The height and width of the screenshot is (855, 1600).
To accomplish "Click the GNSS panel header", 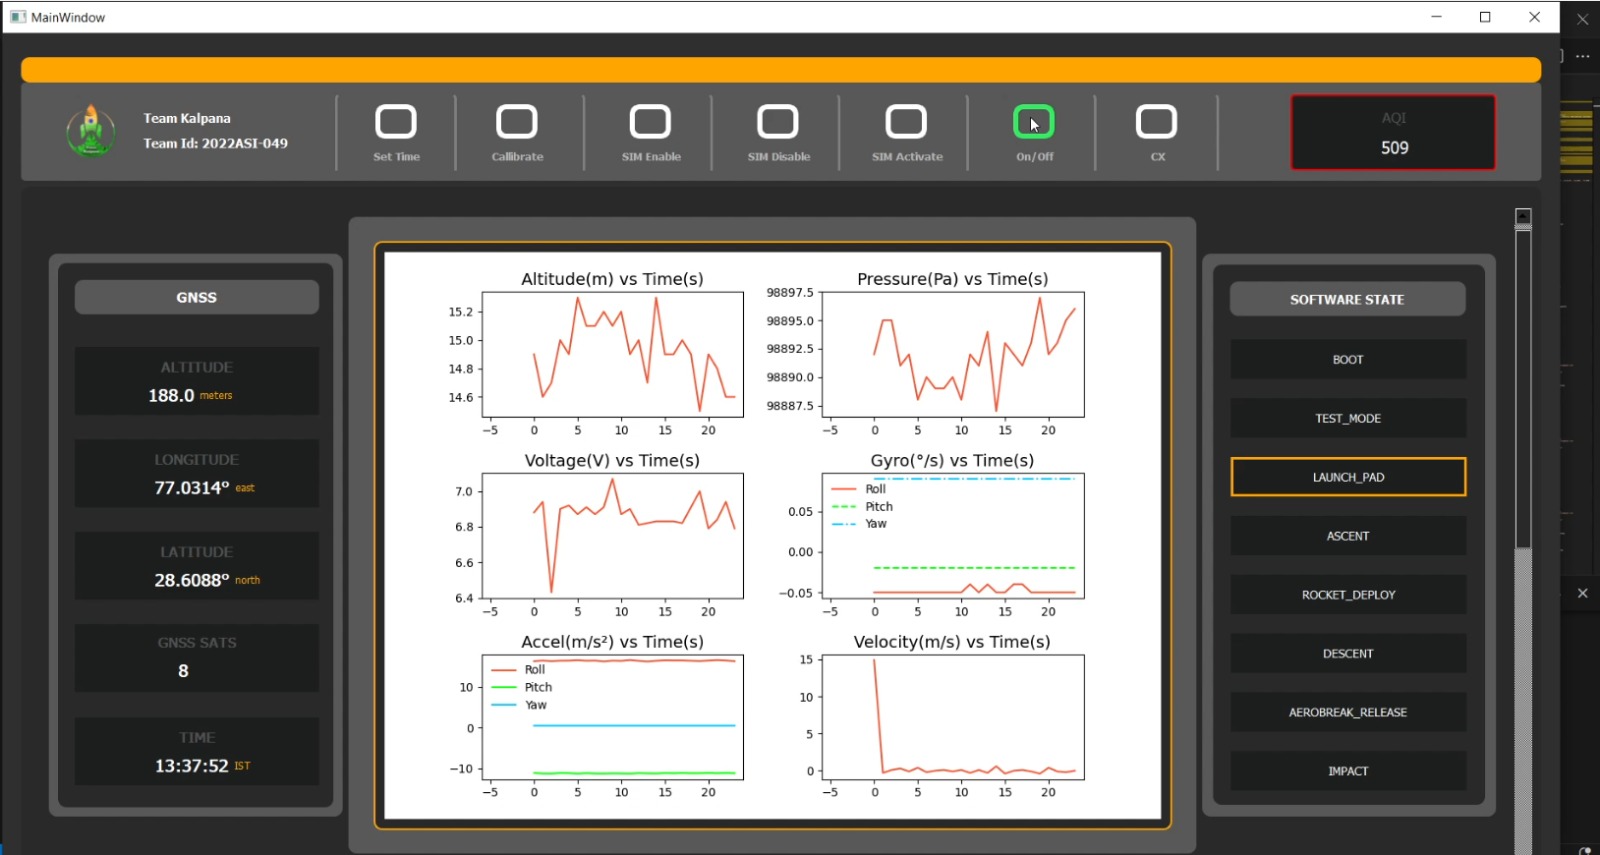I will pyautogui.click(x=197, y=298).
